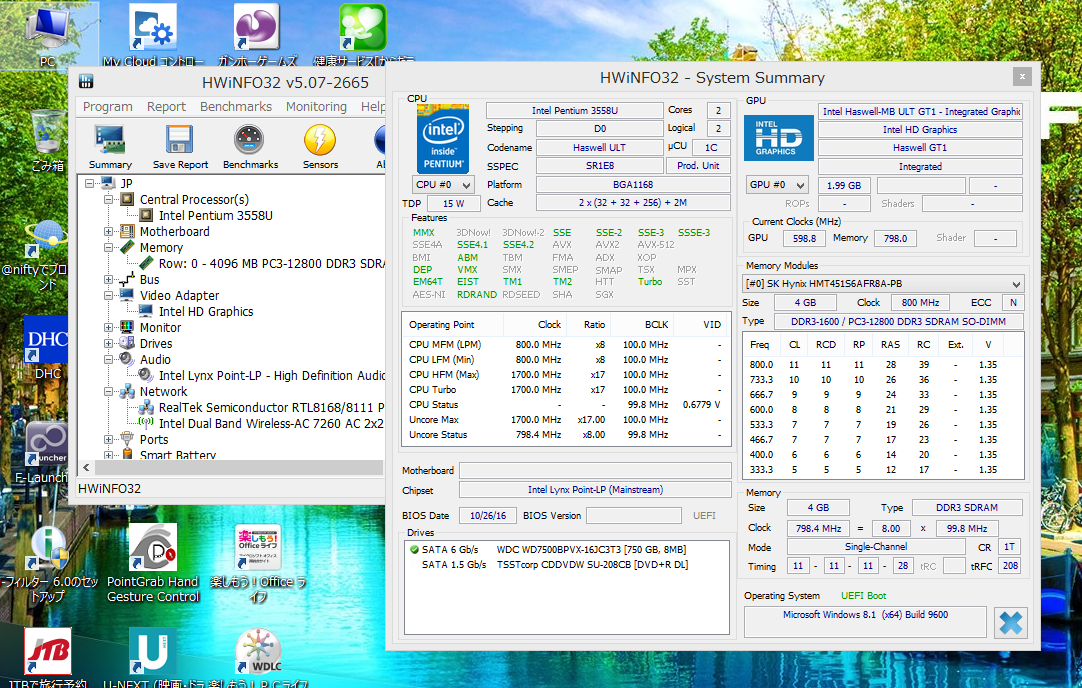Click the Smart Battery tree item
The height and width of the screenshot is (688, 1082).
(x=177, y=455)
